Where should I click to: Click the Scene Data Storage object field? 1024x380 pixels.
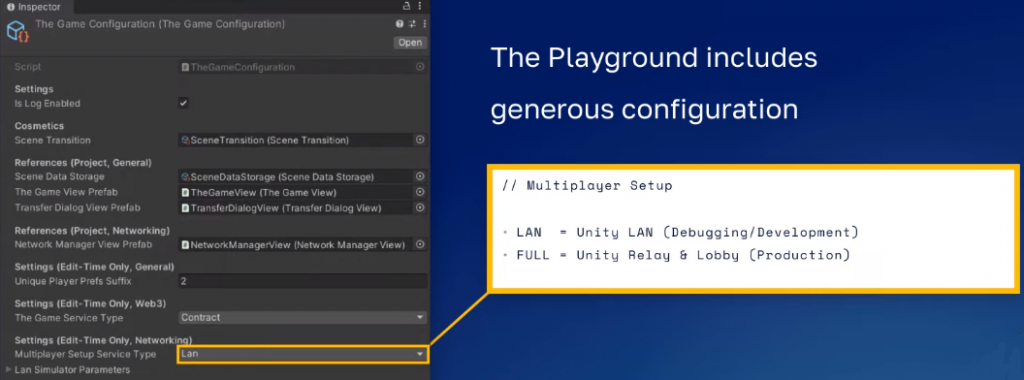(296, 176)
